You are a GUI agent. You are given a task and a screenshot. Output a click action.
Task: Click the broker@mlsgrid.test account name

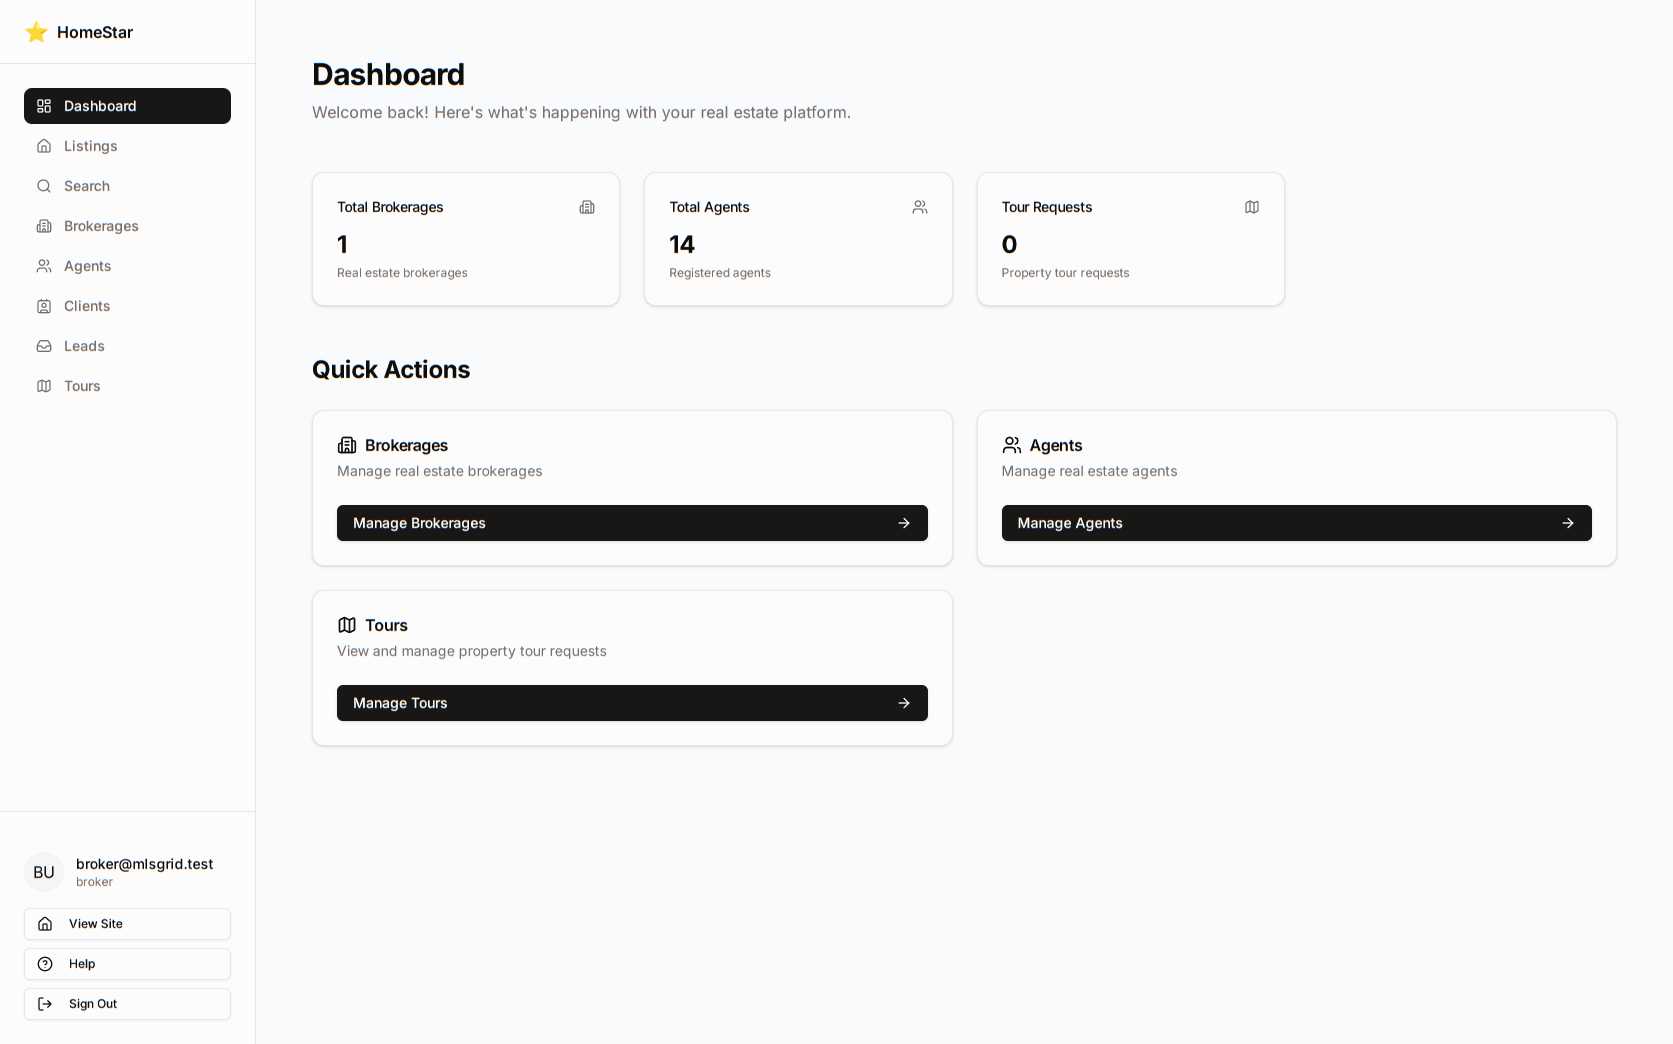pyautogui.click(x=144, y=864)
